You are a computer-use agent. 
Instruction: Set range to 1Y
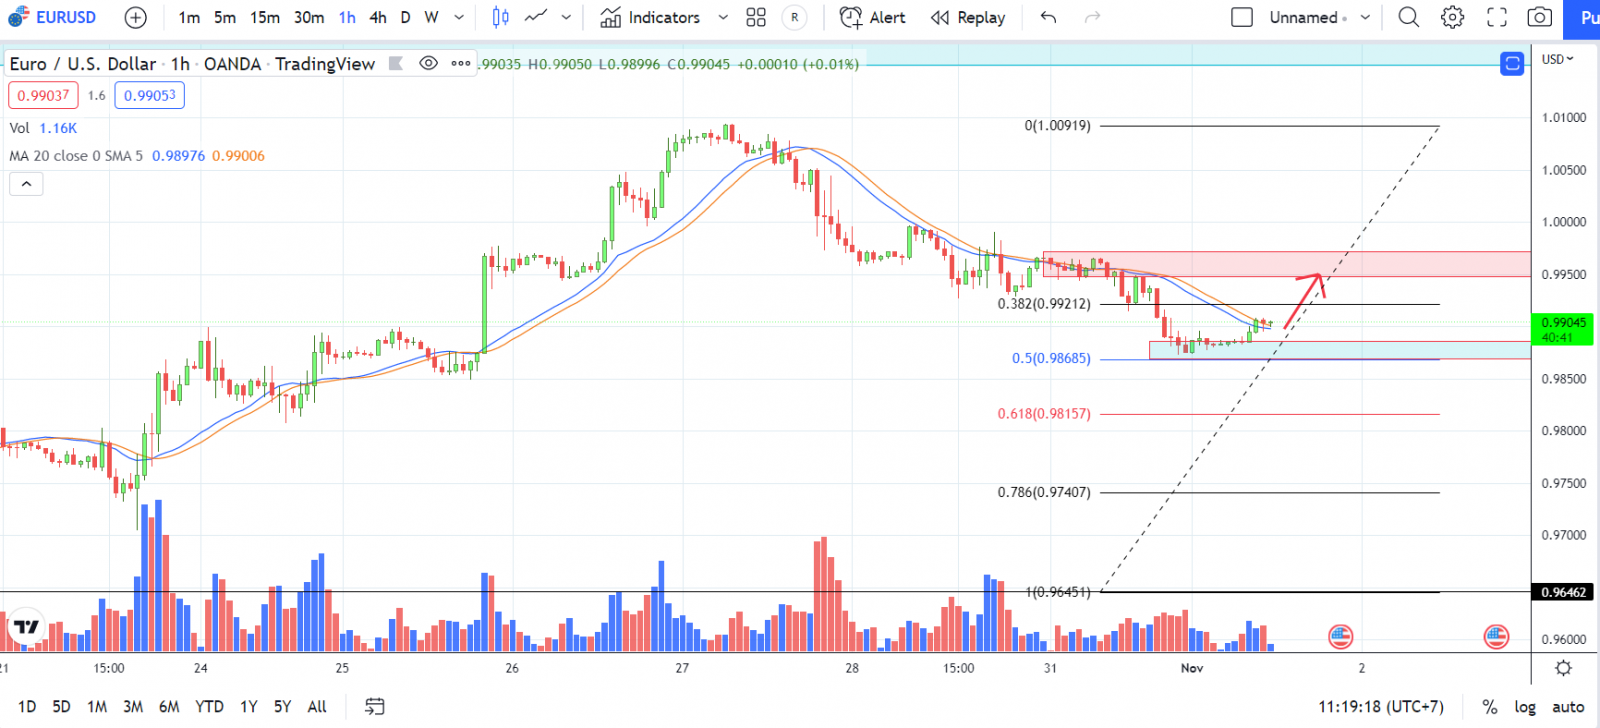[249, 706]
